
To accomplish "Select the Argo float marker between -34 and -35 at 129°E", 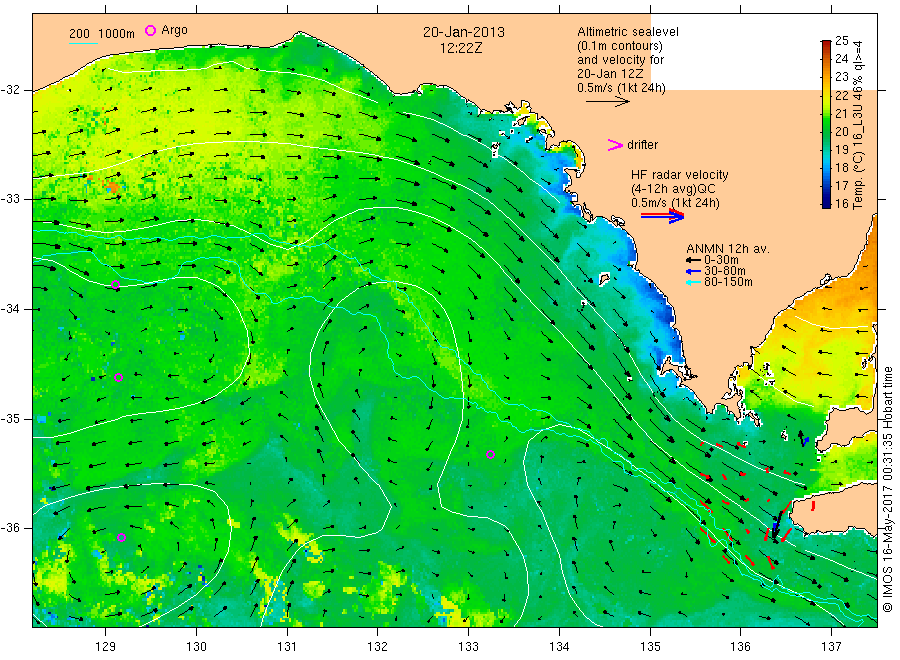I will [x=118, y=378].
